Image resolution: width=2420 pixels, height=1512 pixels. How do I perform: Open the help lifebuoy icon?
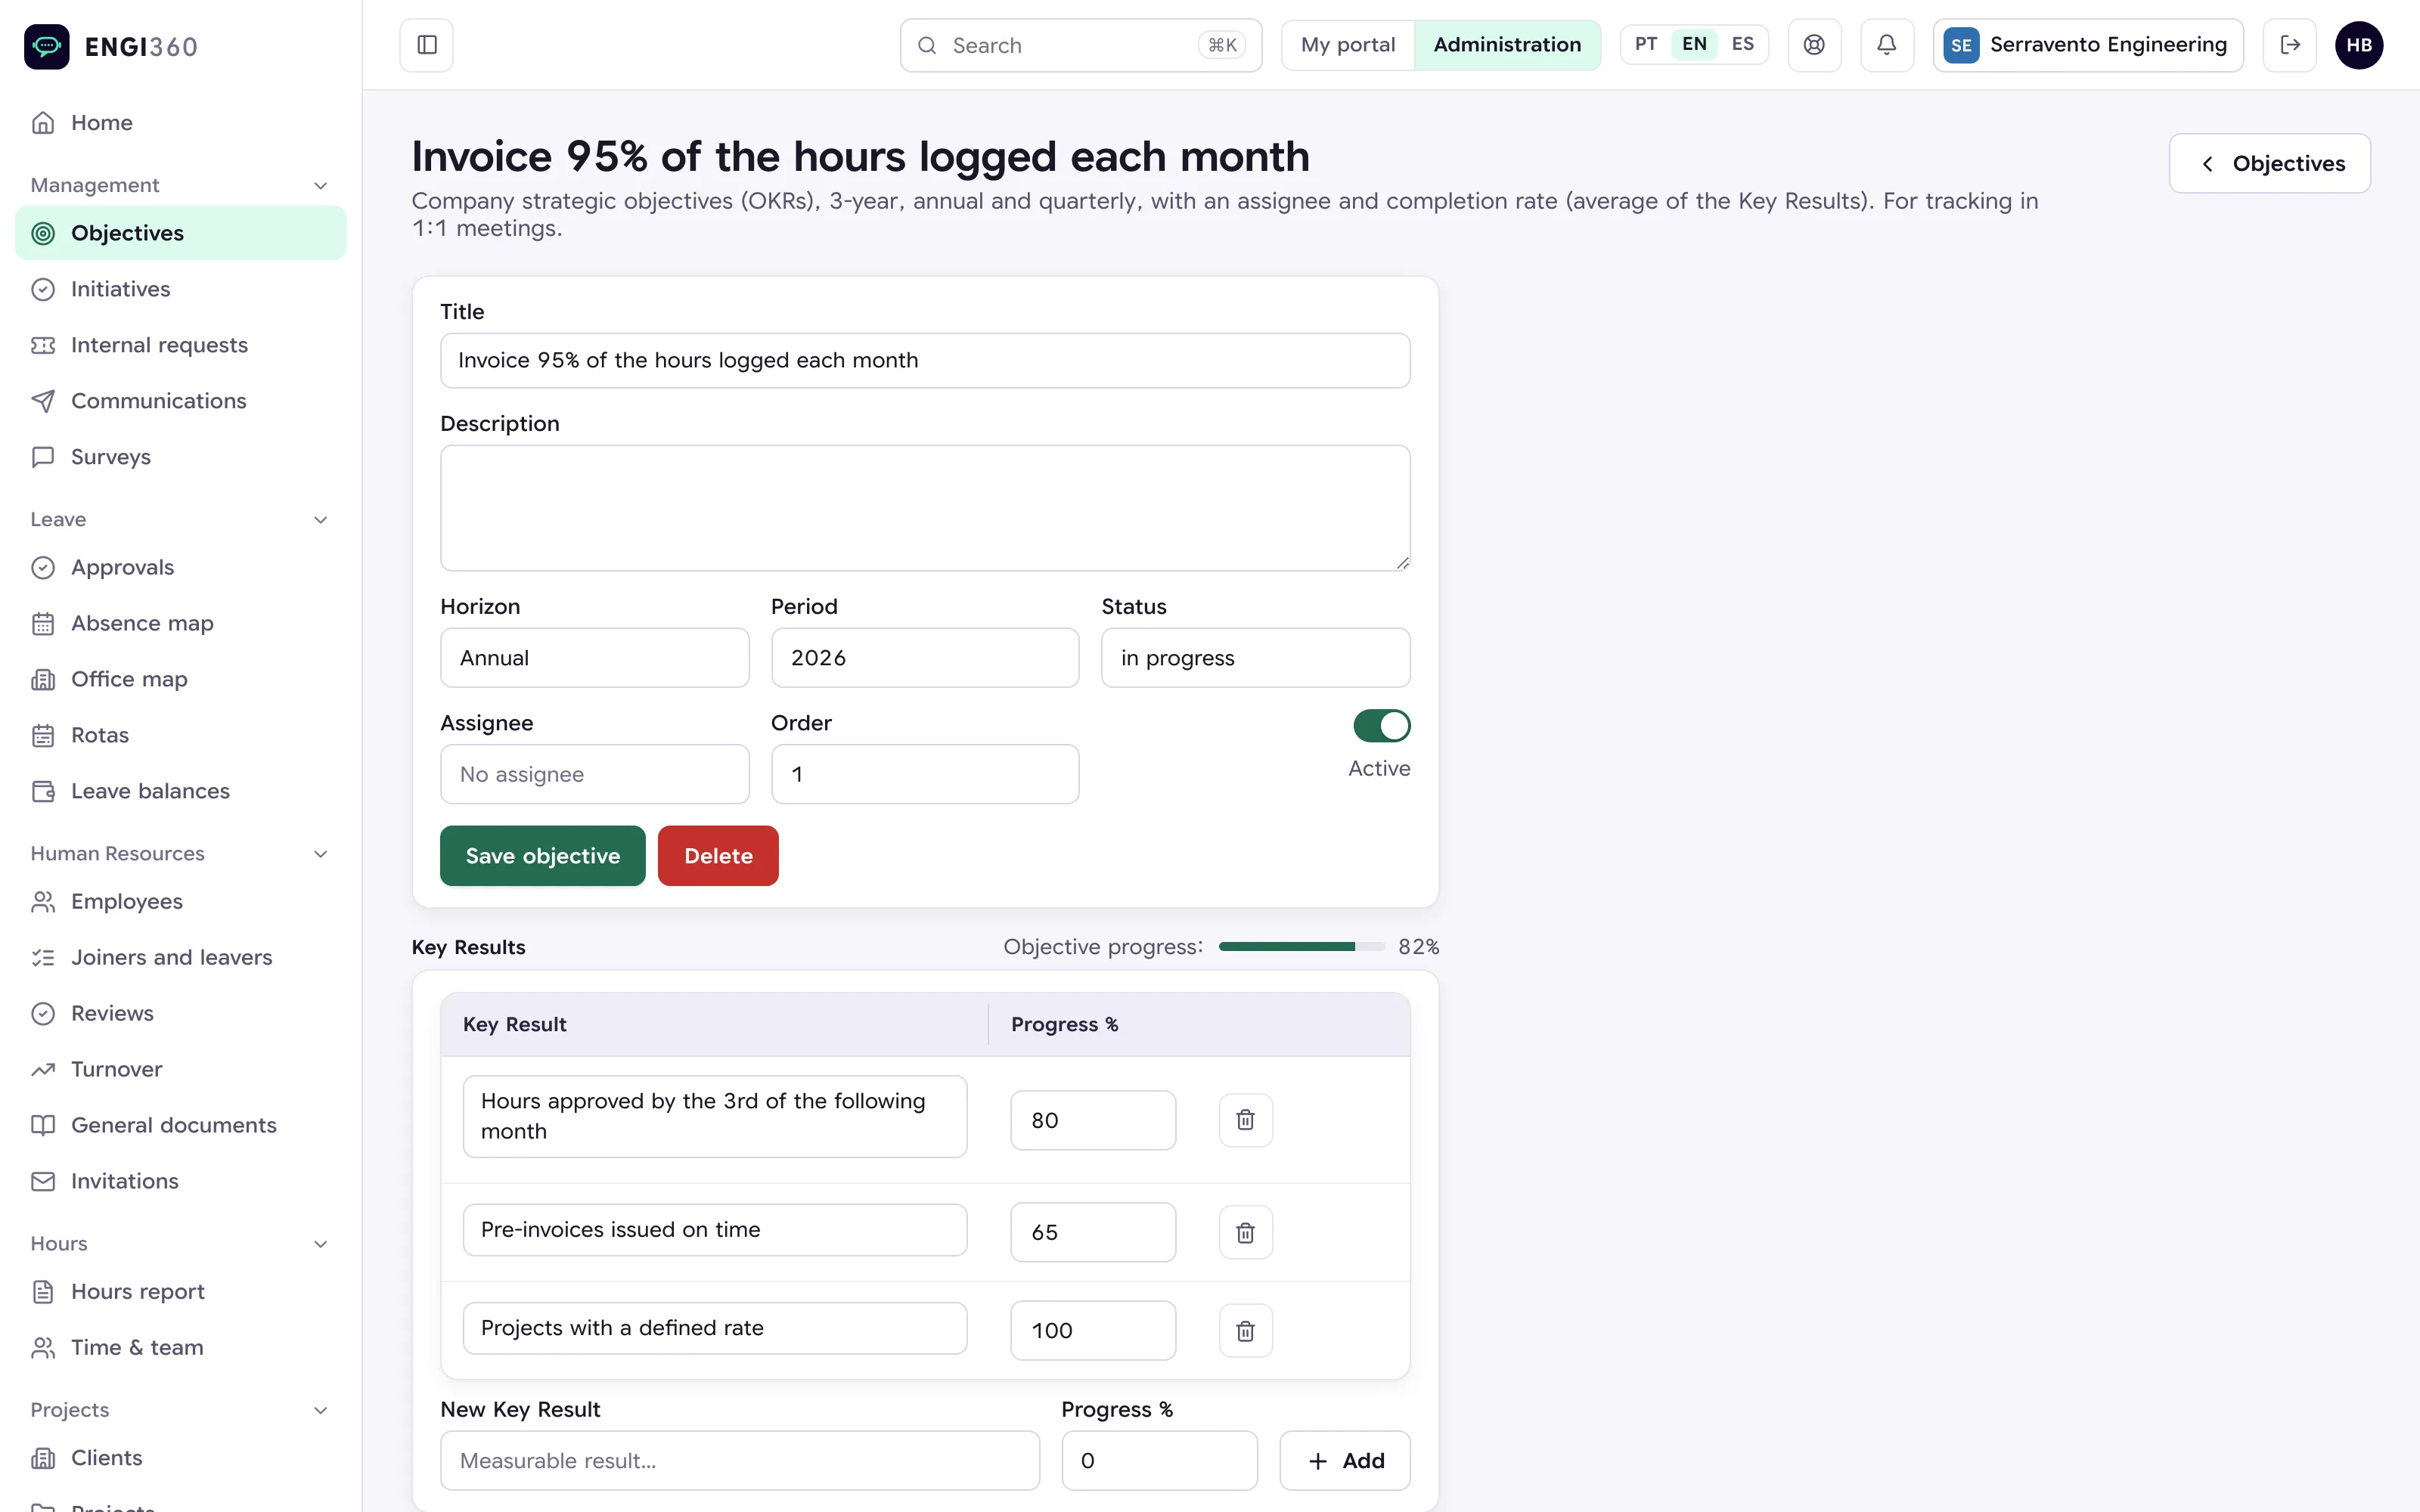pyautogui.click(x=1814, y=45)
